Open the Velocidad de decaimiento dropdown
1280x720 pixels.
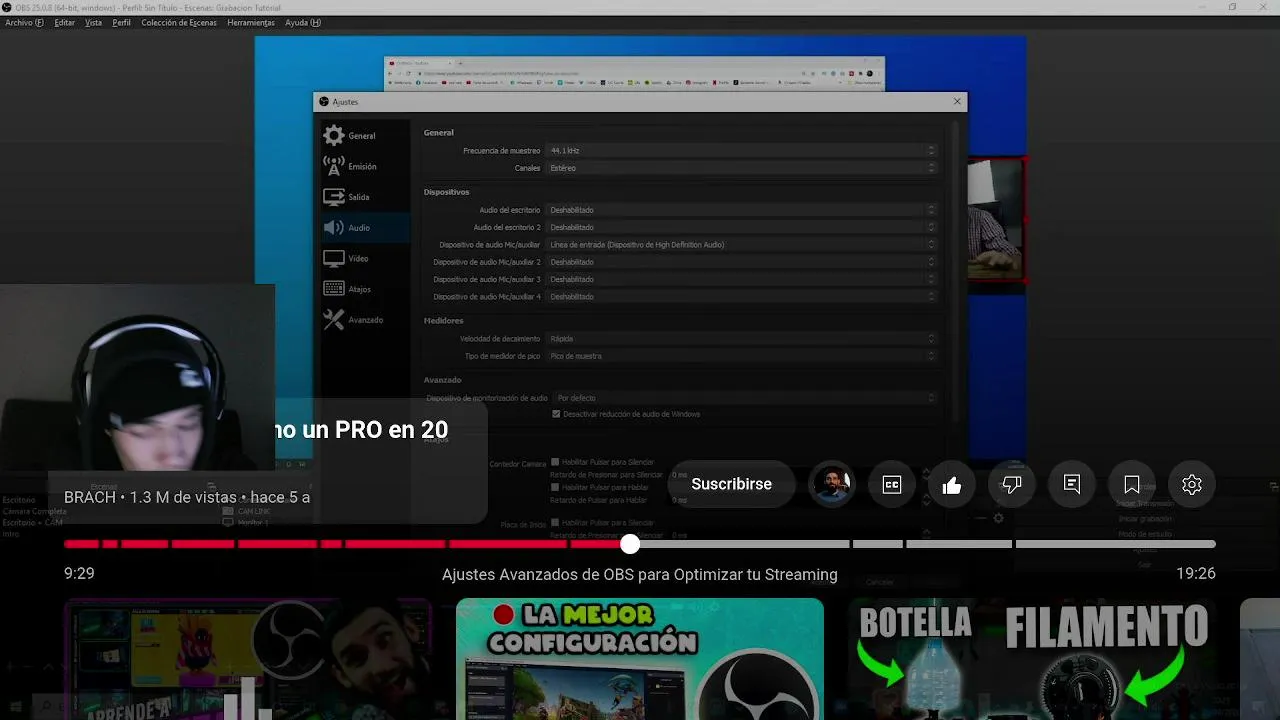pyautogui.click(x=741, y=339)
